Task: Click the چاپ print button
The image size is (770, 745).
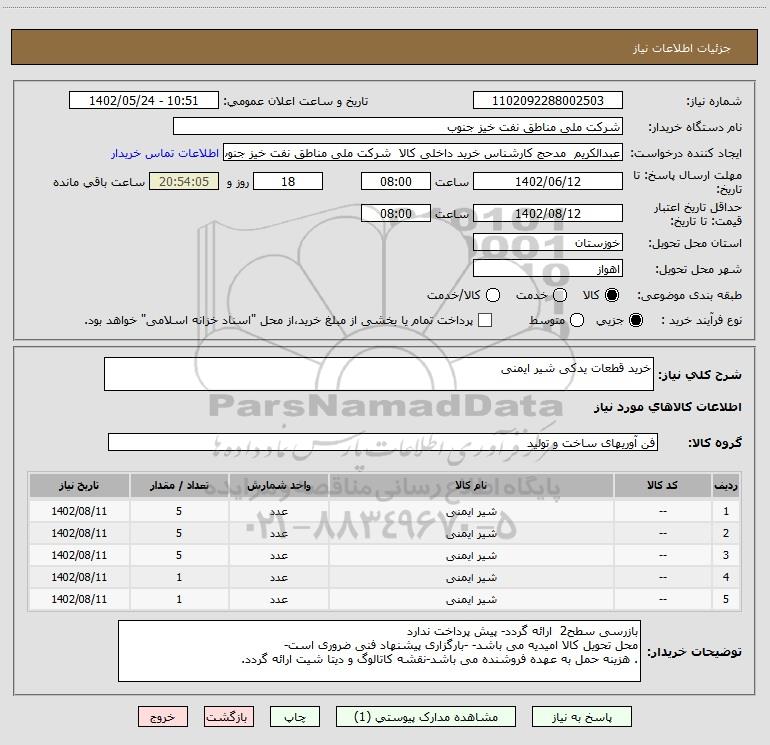Action: click(295, 717)
